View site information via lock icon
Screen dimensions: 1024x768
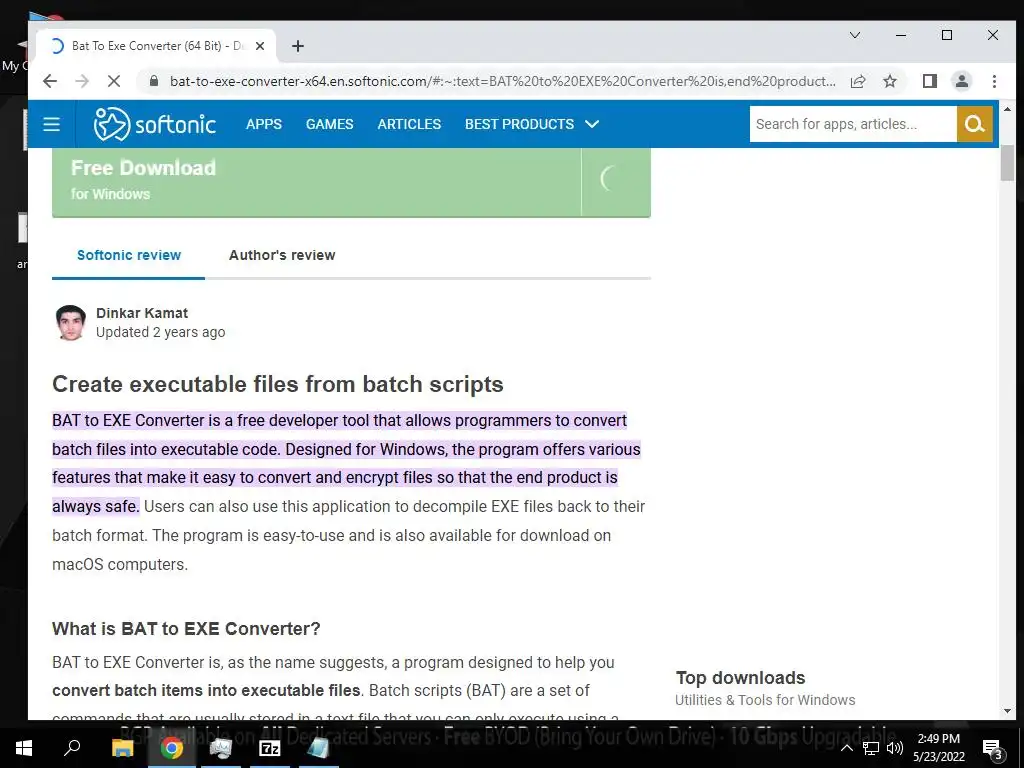(154, 81)
